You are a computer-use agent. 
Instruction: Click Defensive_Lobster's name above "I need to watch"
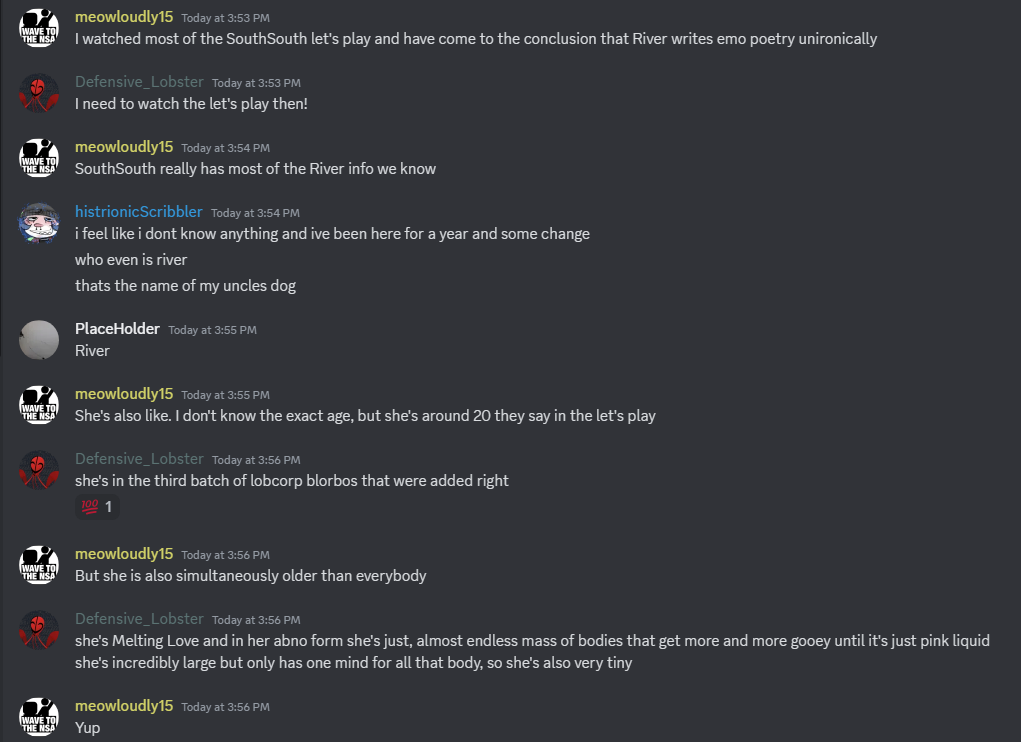click(139, 82)
